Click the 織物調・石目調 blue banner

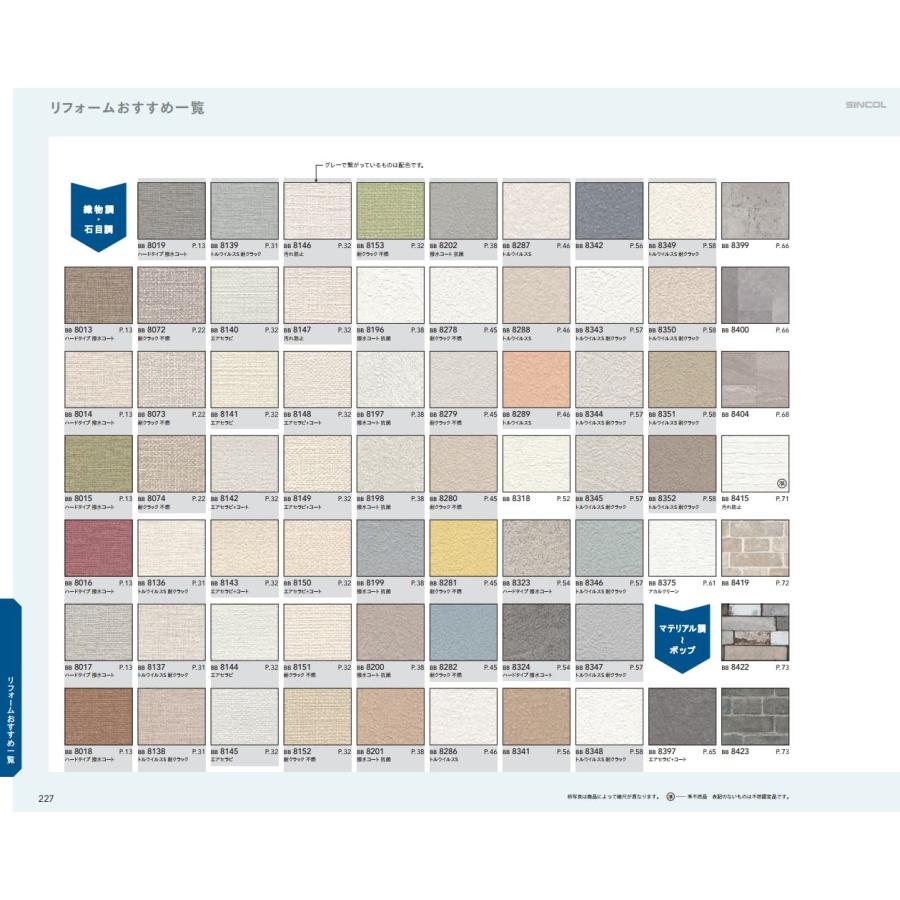click(x=98, y=213)
